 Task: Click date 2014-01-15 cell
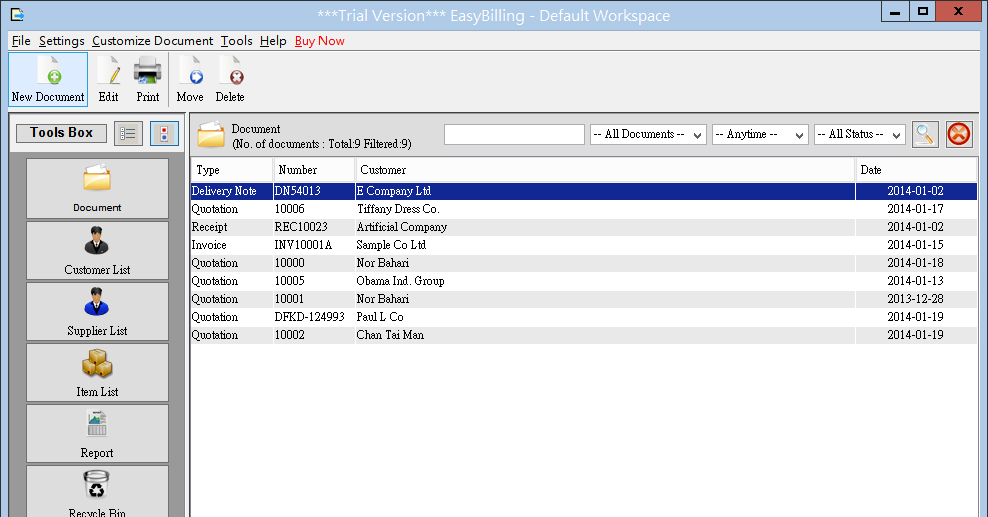[915, 245]
